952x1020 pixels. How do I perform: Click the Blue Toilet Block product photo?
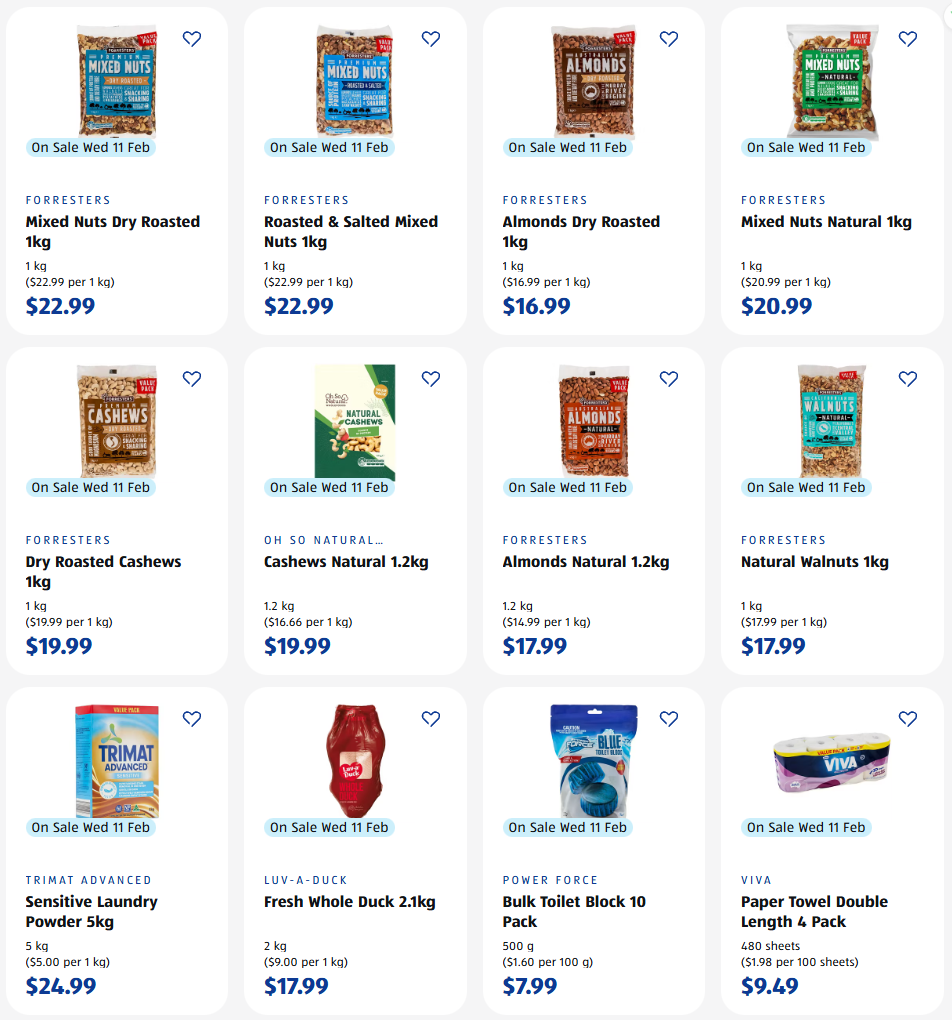pyautogui.click(x=593, y=762)
